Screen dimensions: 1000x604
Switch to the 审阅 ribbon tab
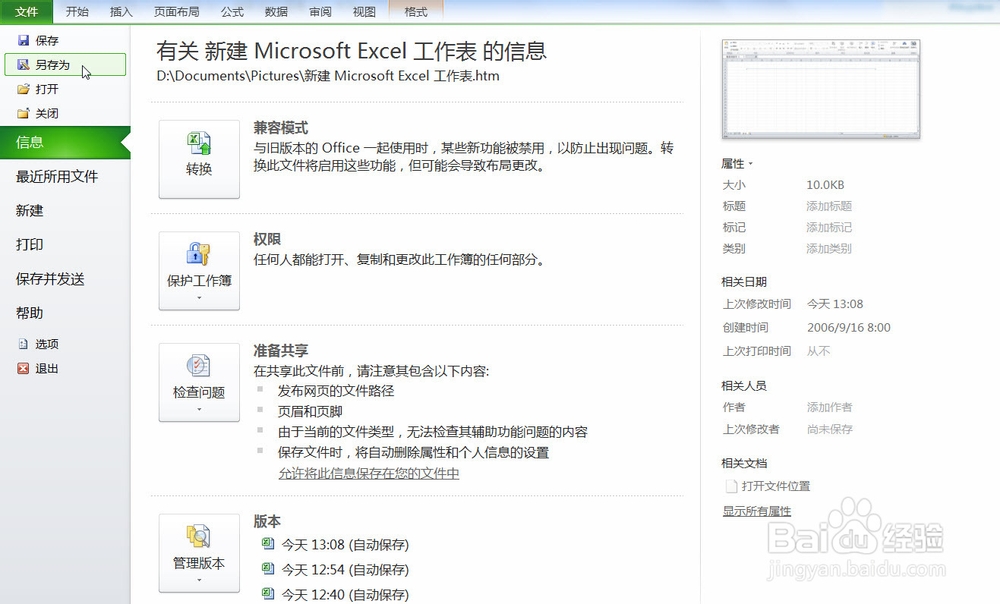[320, 11]
